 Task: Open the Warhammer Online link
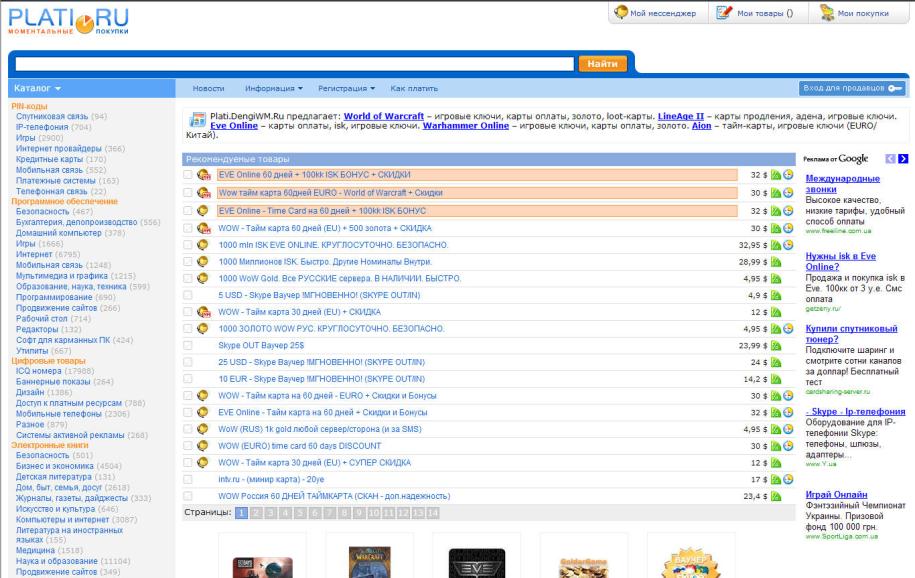tap(466, 126)
